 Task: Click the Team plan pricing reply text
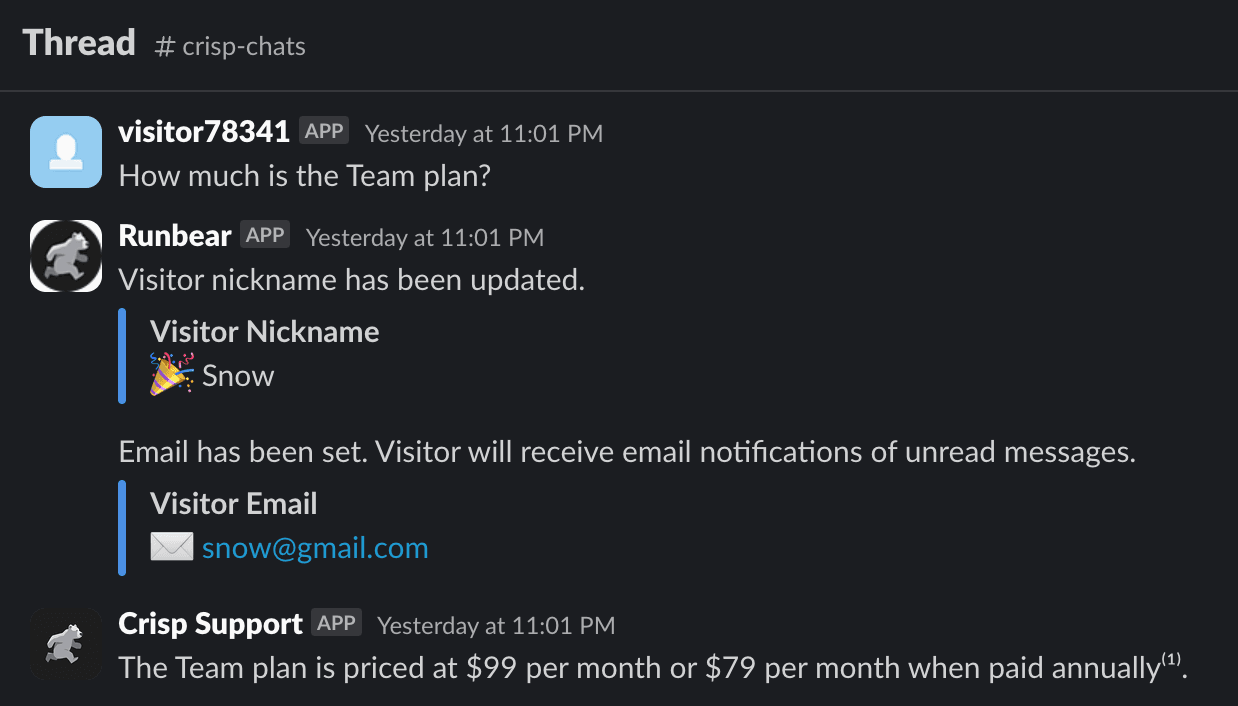click(638, 668)
